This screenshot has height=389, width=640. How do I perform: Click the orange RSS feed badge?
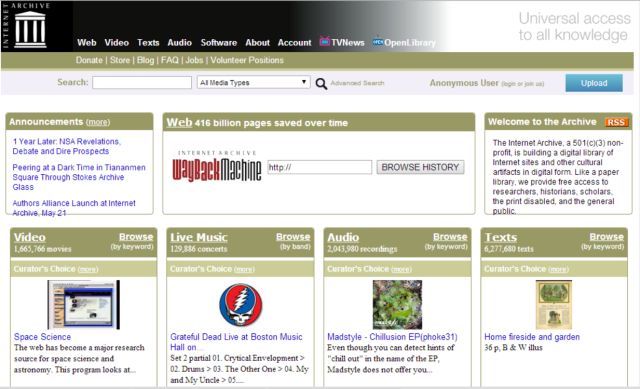(616, 122)
